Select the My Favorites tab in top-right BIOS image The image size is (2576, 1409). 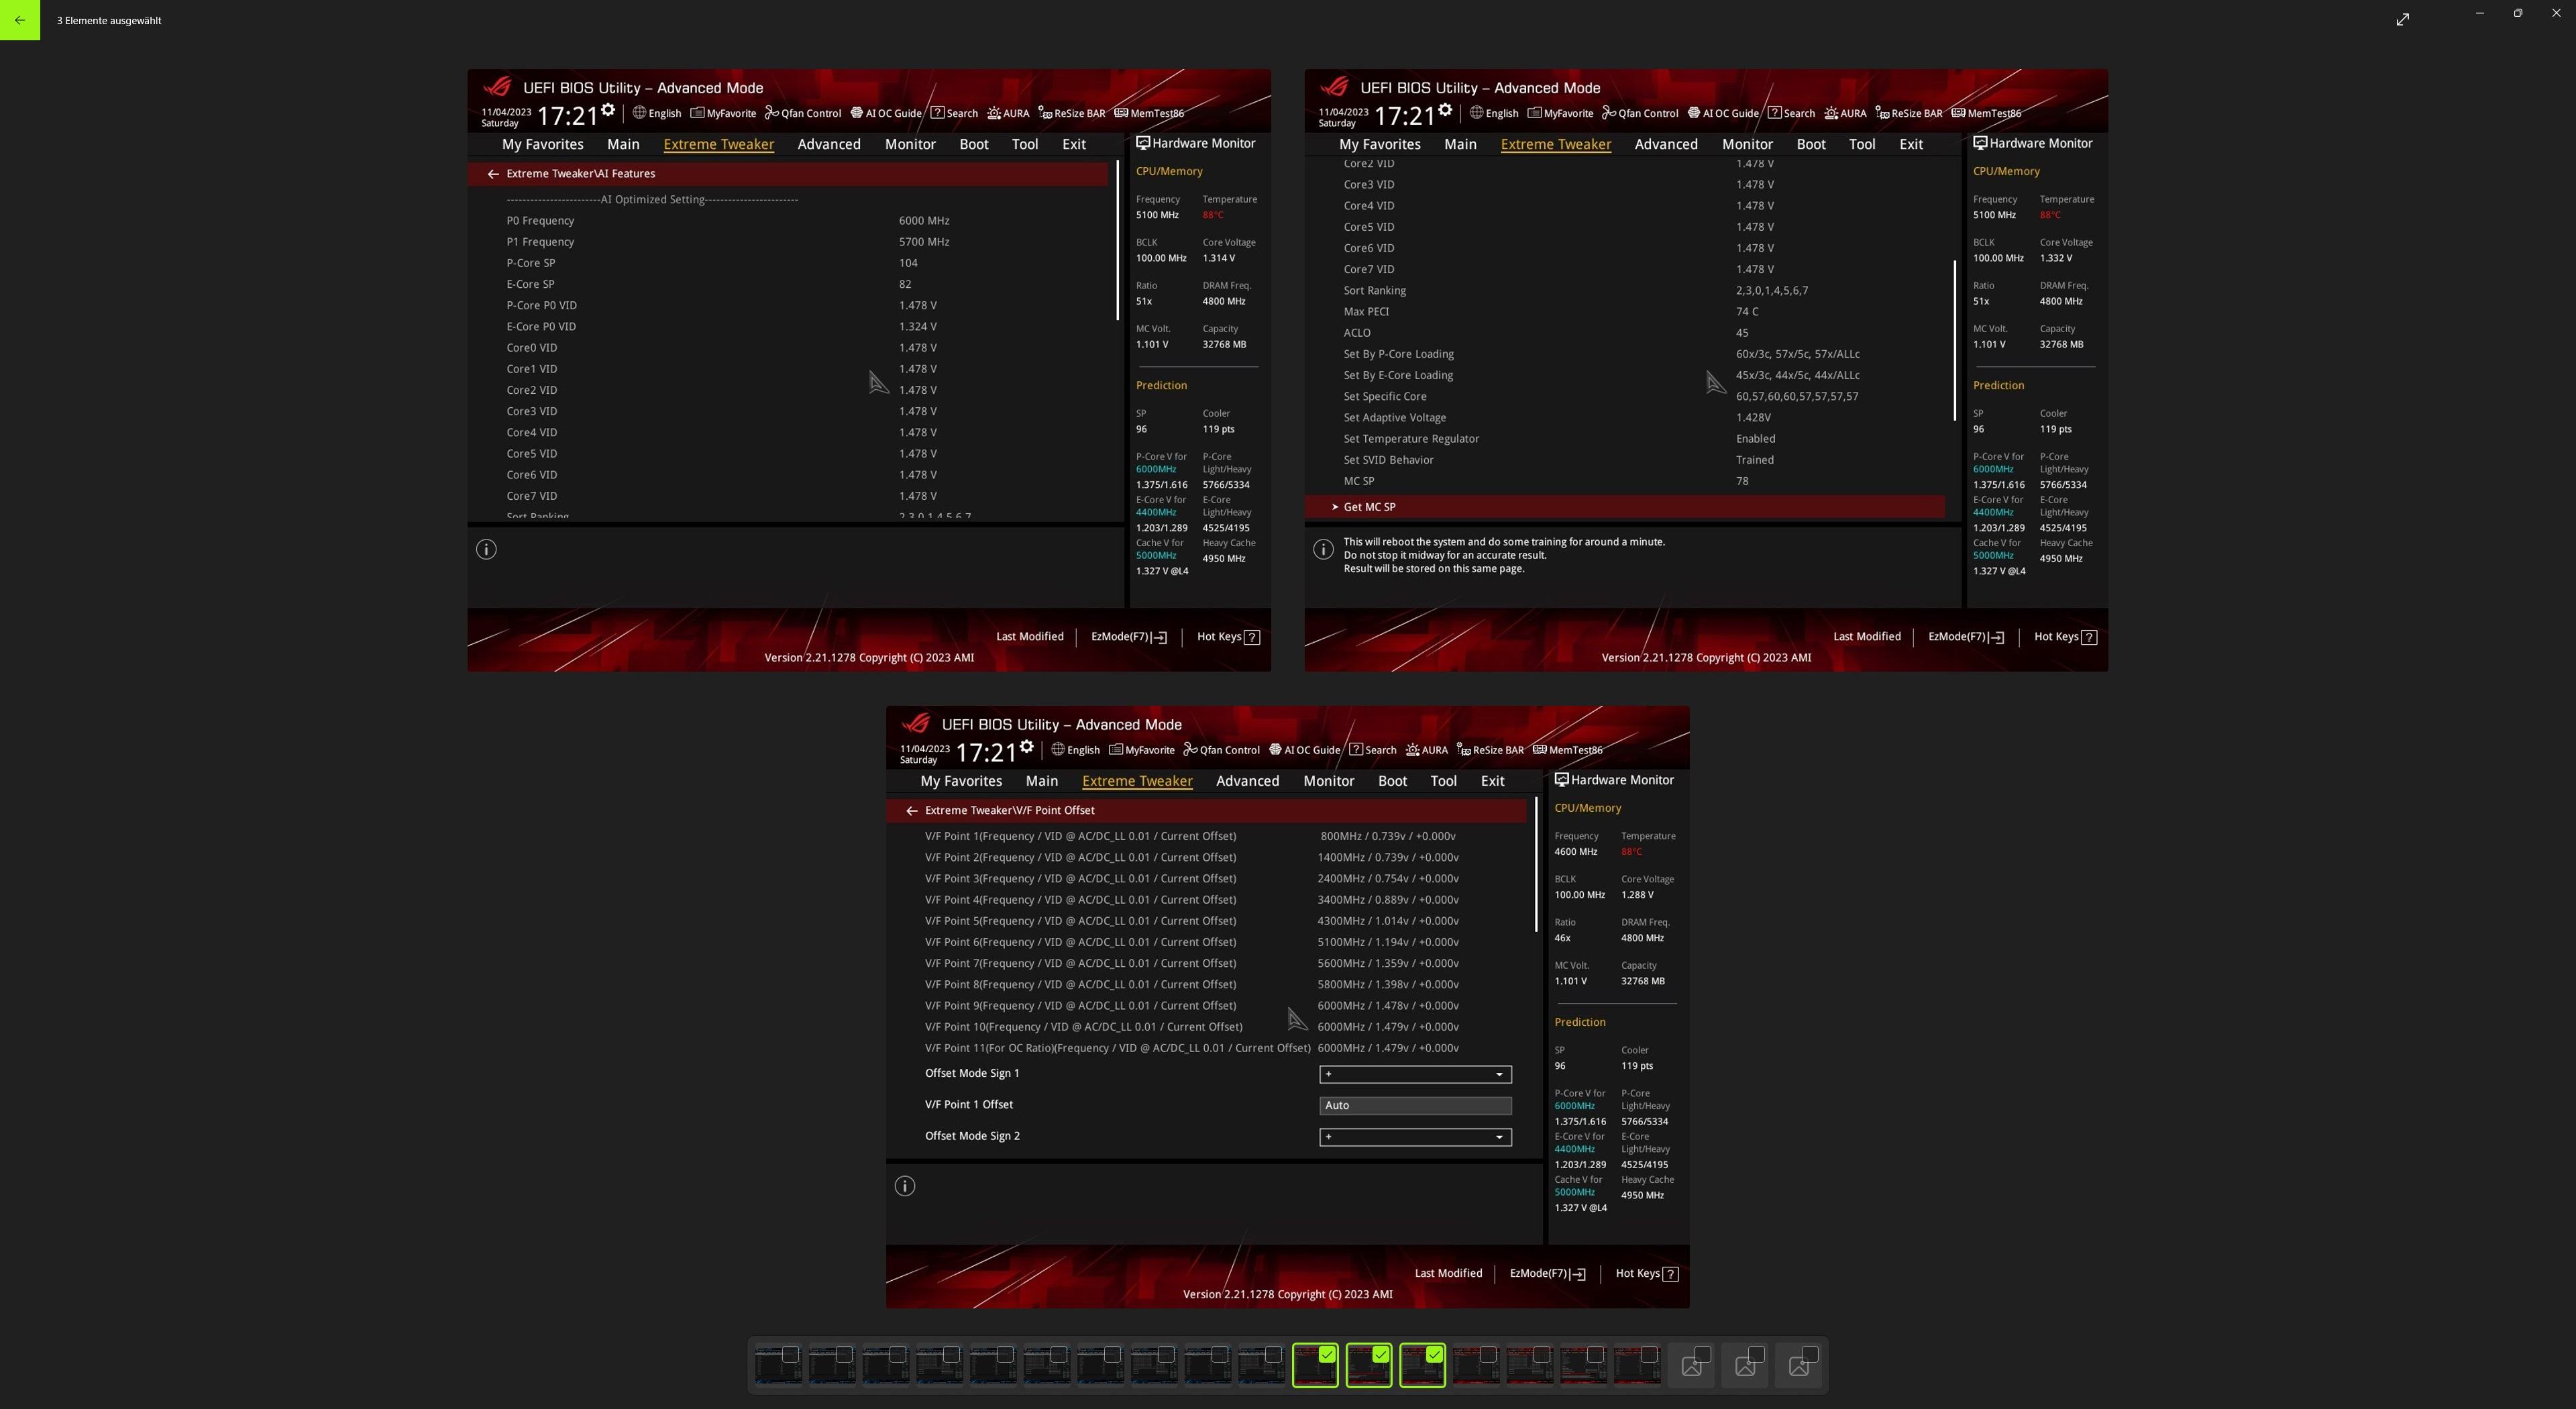[1380, 144]
